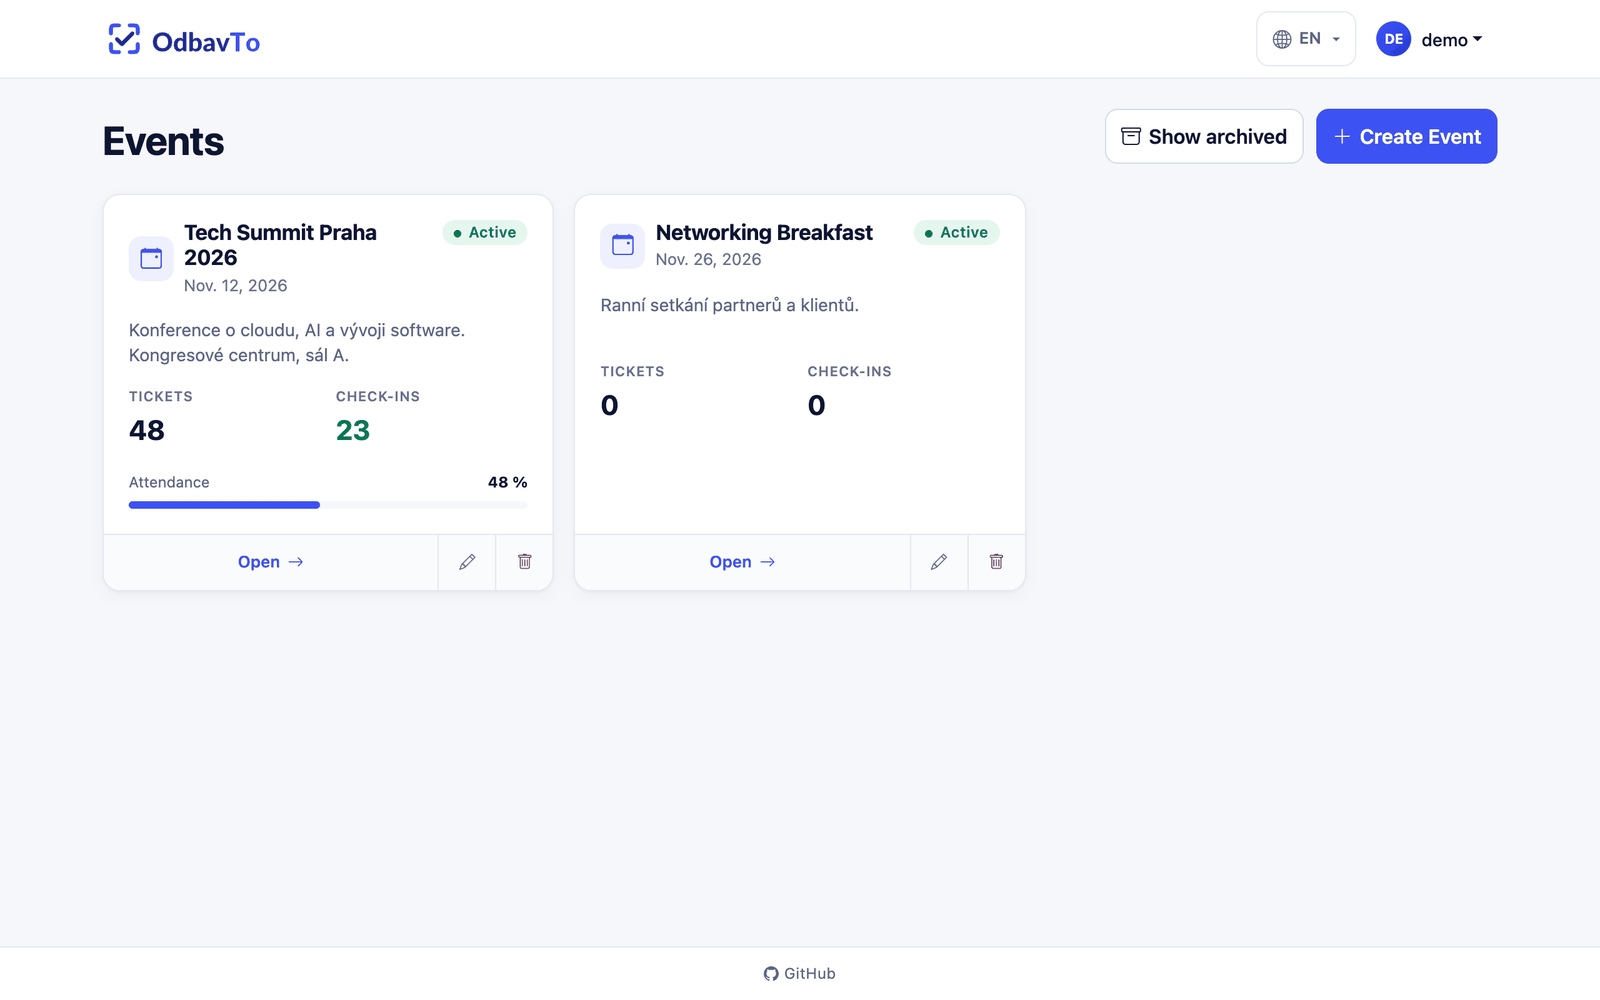Delete Tech Summit Praha with trash icon
1600x1000 pixels.
(524, 562)
